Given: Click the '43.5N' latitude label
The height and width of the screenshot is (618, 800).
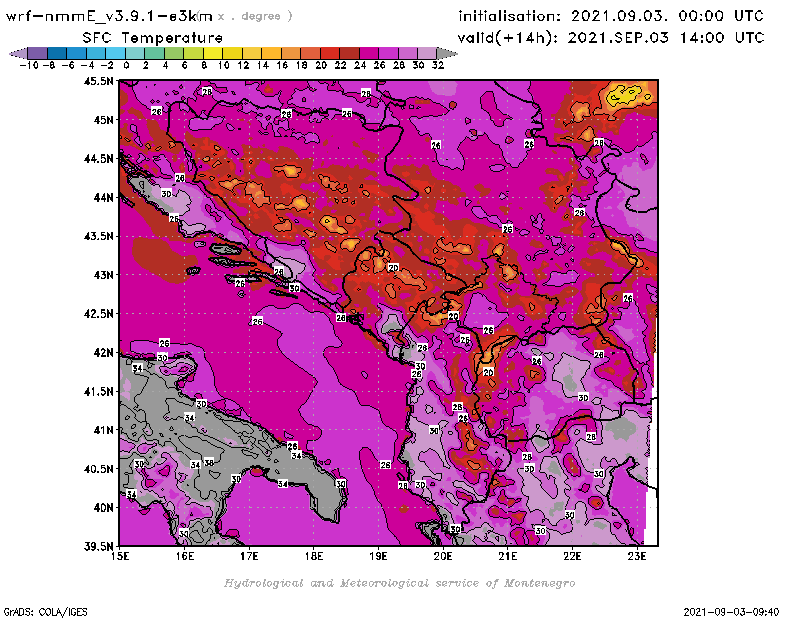Looking at the screenshot, I should (98, 236).
